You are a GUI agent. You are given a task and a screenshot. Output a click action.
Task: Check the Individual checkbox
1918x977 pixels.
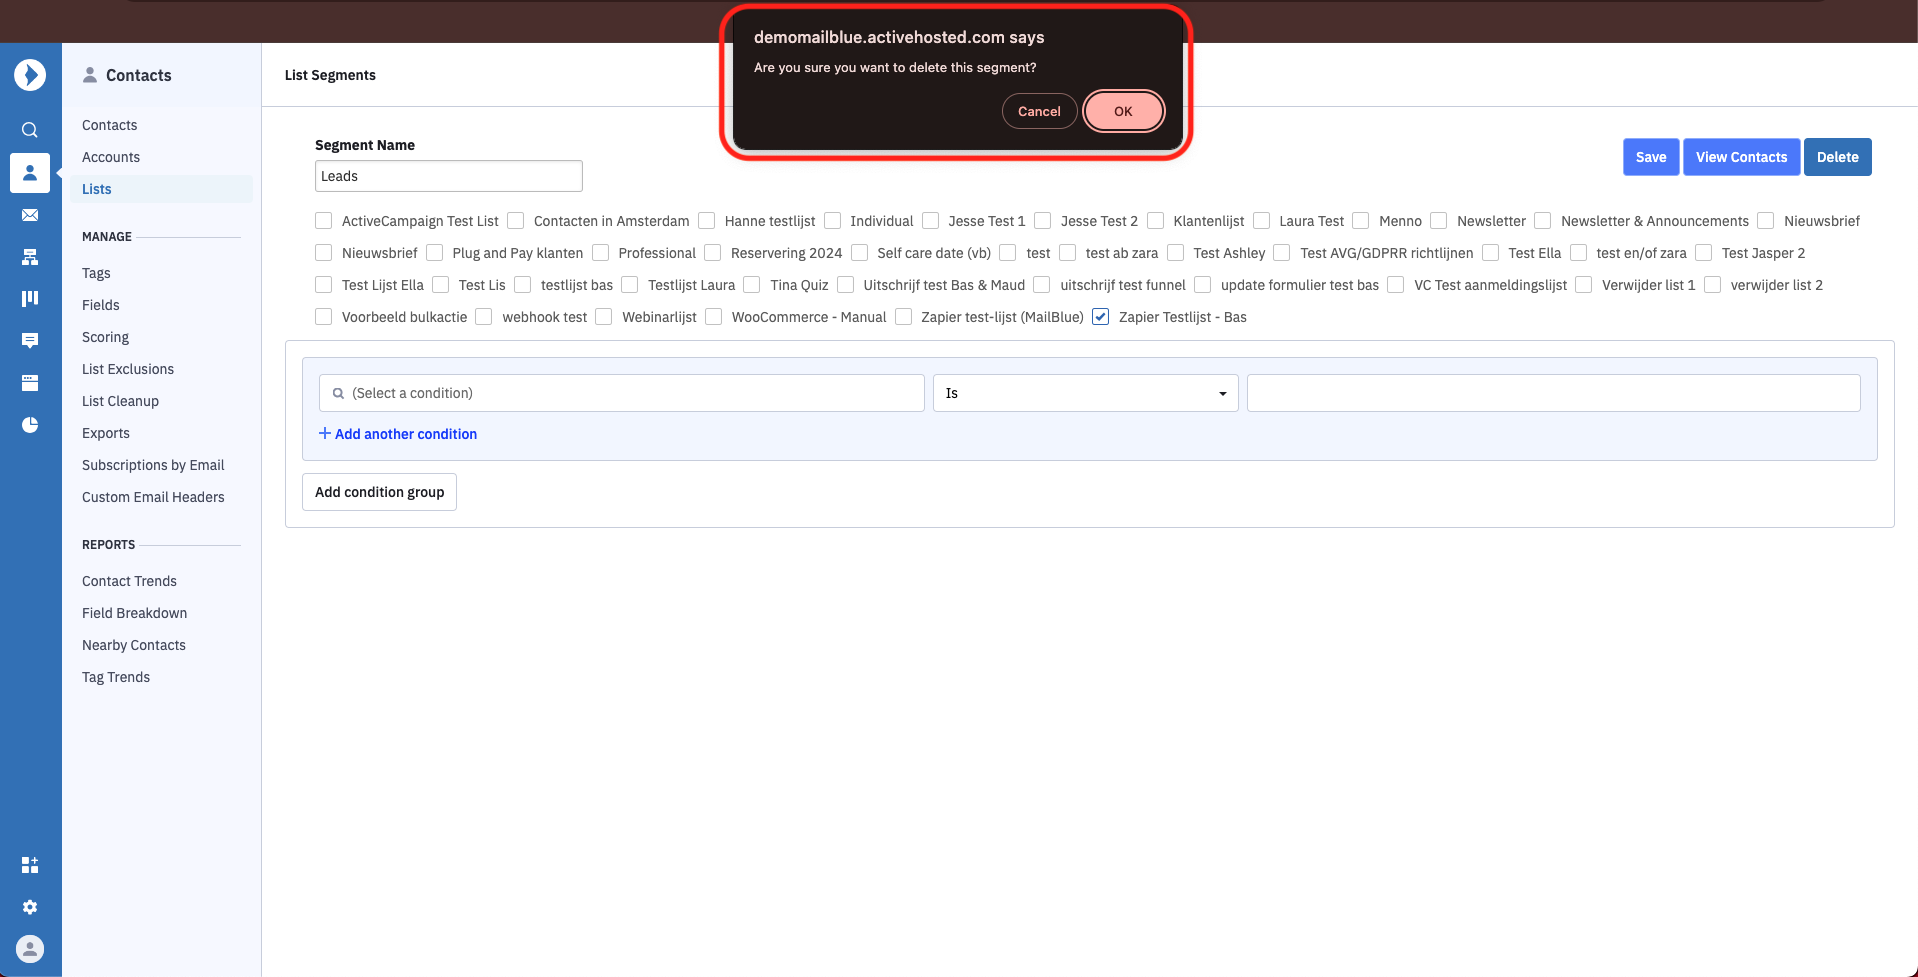click(x=832, y=221)
